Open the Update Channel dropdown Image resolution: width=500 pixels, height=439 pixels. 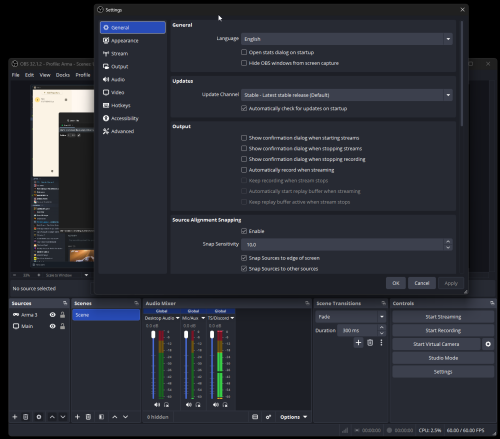[347, 95]
